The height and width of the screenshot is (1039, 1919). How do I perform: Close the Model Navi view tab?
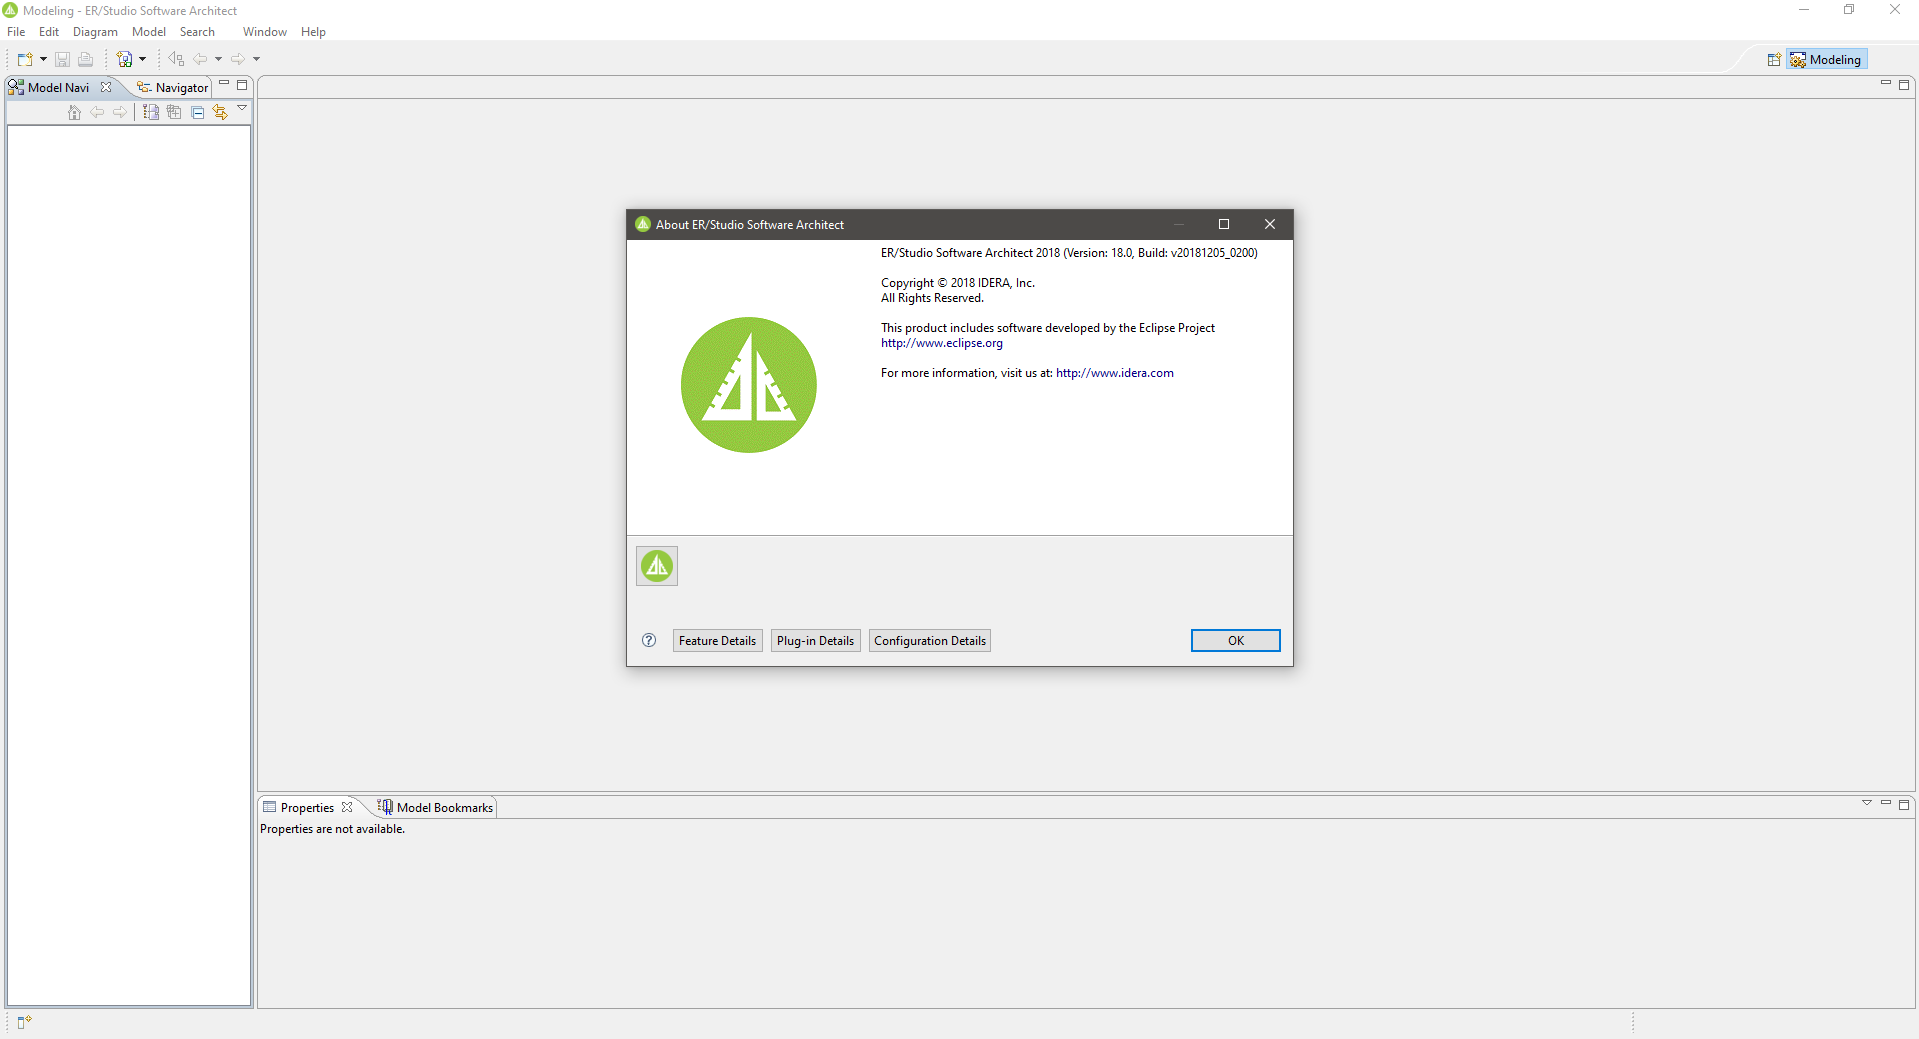106,87
